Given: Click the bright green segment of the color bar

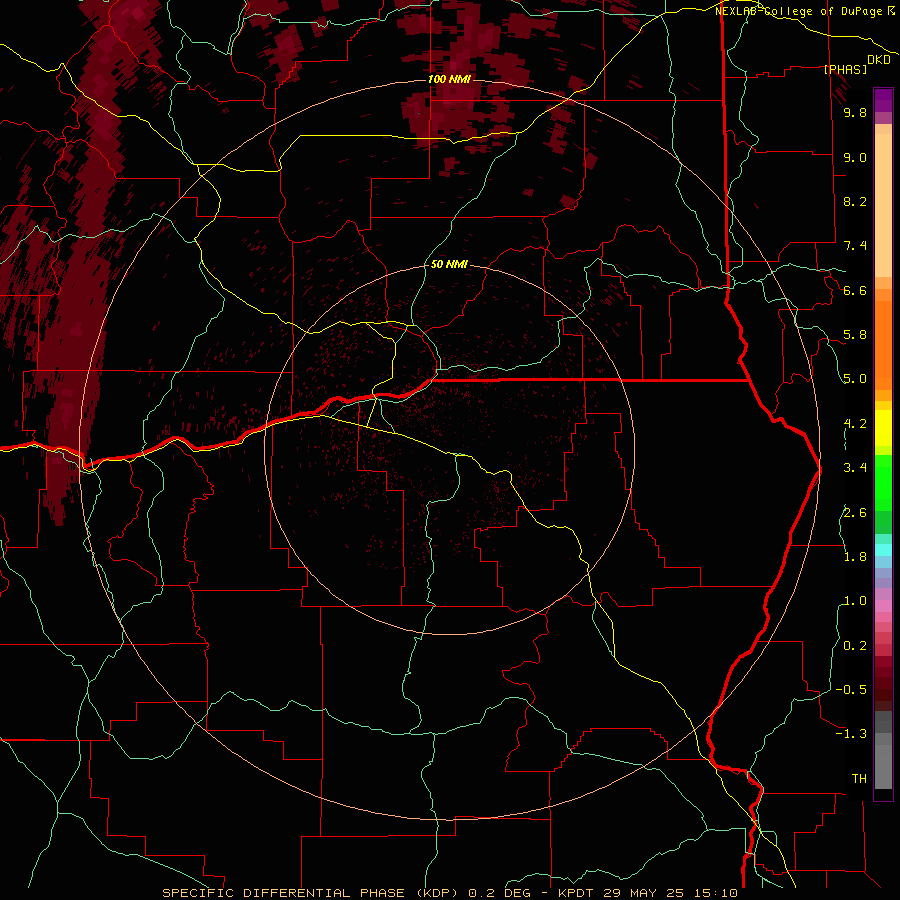Looking at the screenshot, I should [883, 482].
